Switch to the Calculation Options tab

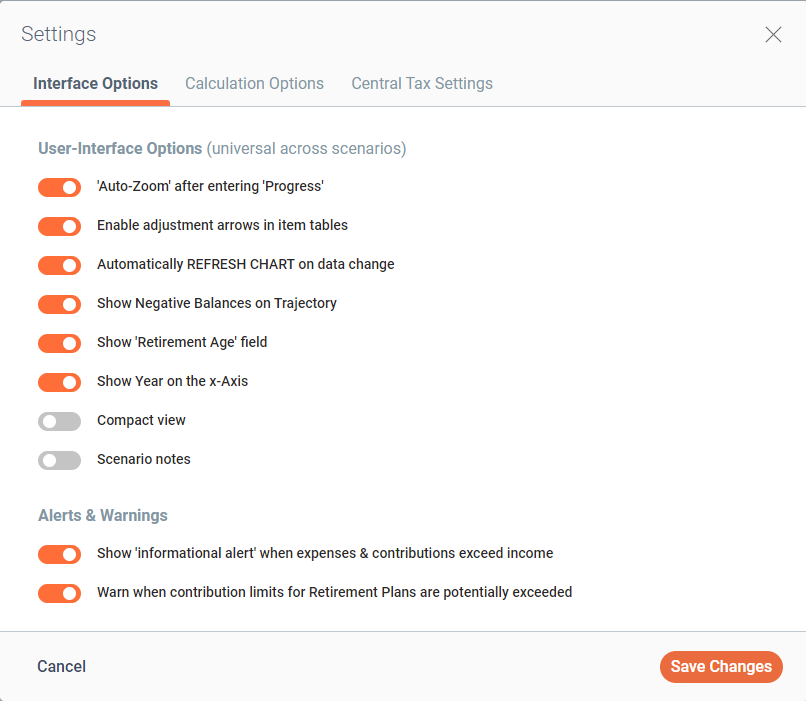point(254,84)
